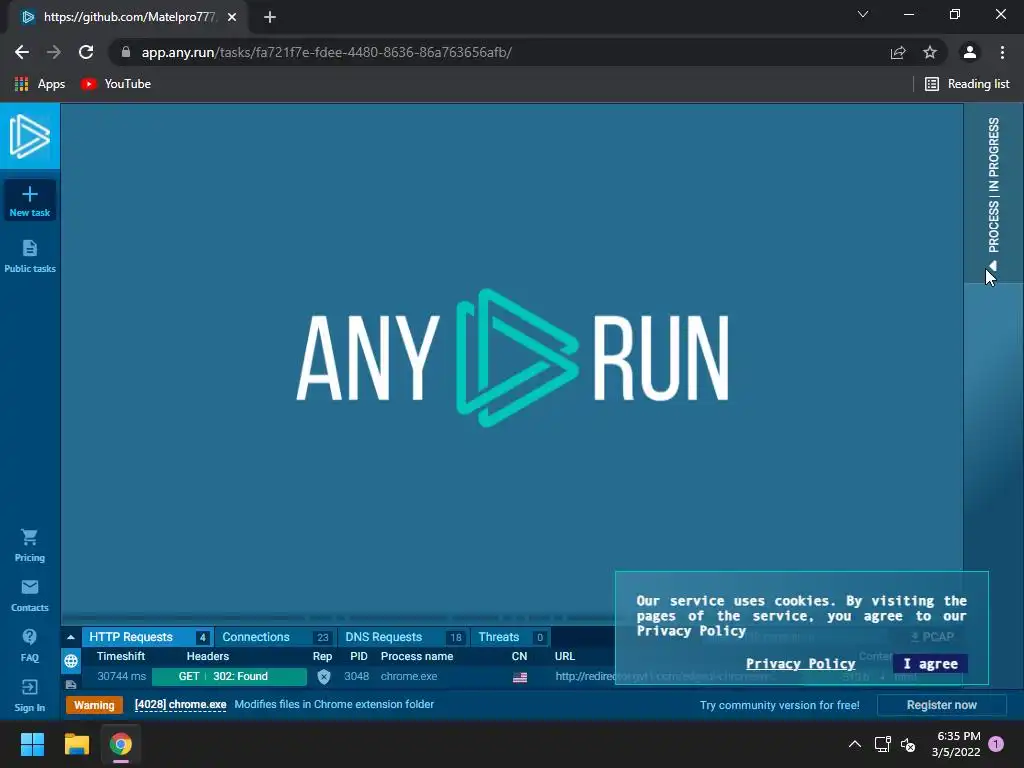Click the GET 302: Found header badge

(x=229, y=677)
